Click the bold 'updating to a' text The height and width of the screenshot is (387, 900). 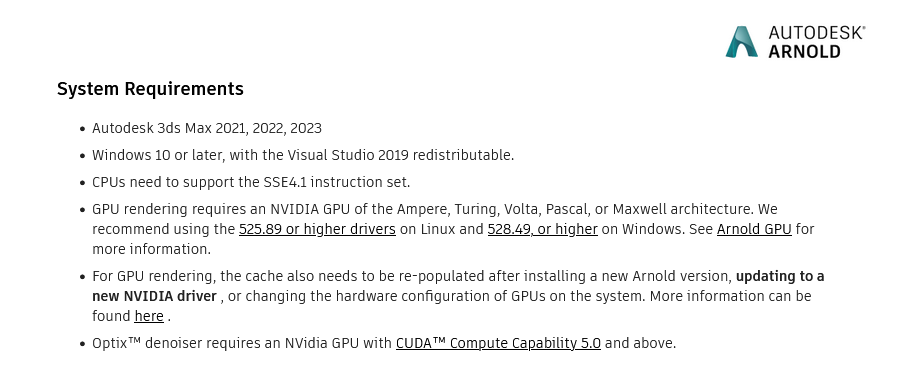point(780,276)
